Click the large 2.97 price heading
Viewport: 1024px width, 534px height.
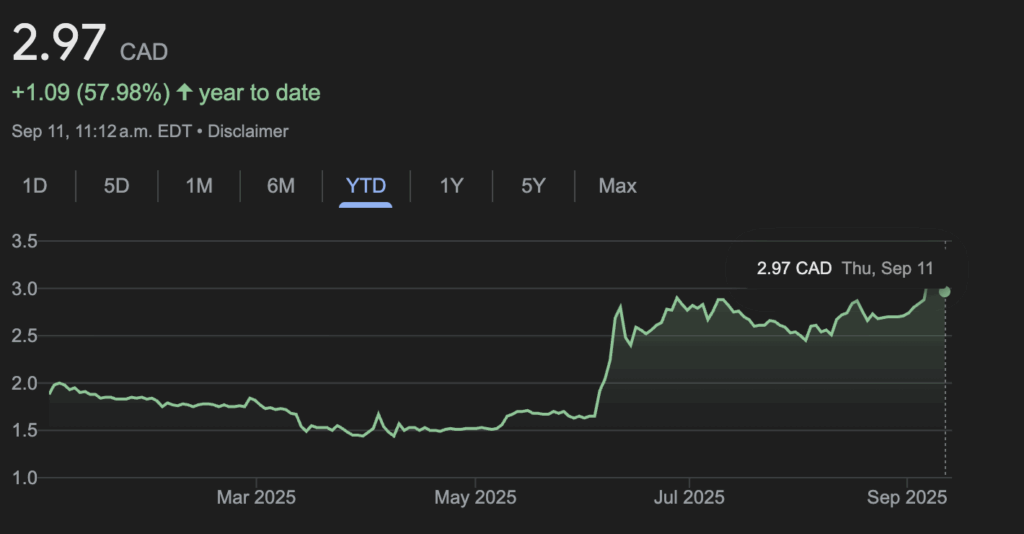[58, 44]
